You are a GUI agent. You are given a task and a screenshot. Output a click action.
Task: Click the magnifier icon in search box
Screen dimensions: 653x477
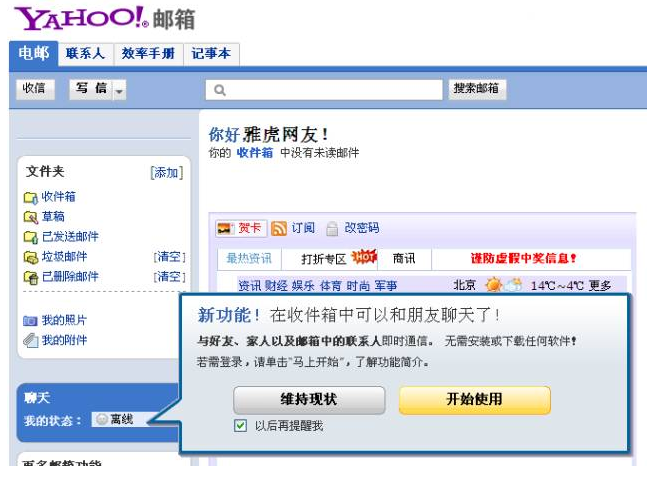220,90
